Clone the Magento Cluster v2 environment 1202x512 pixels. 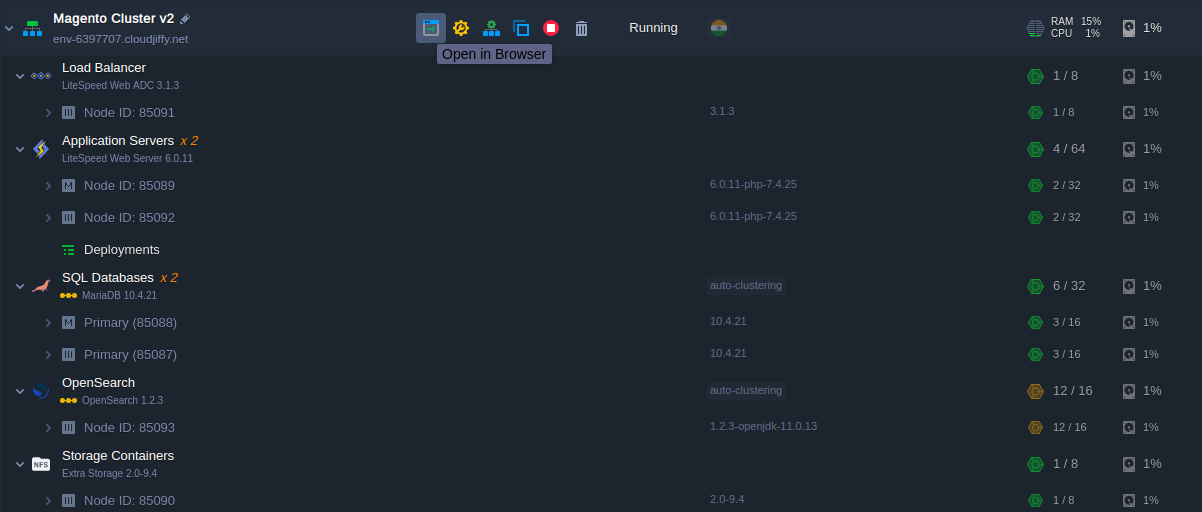pyautogui.click(x=521, y=28)
